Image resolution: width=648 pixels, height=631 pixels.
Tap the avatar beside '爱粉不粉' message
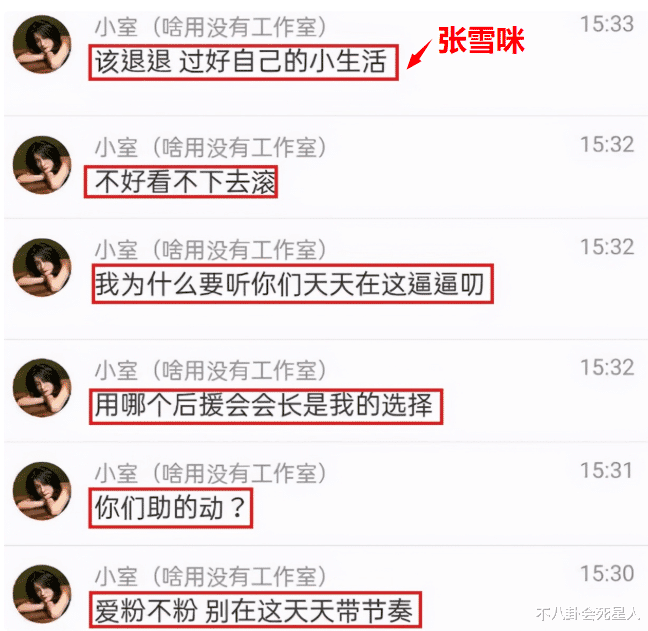(x=42, y=594)
